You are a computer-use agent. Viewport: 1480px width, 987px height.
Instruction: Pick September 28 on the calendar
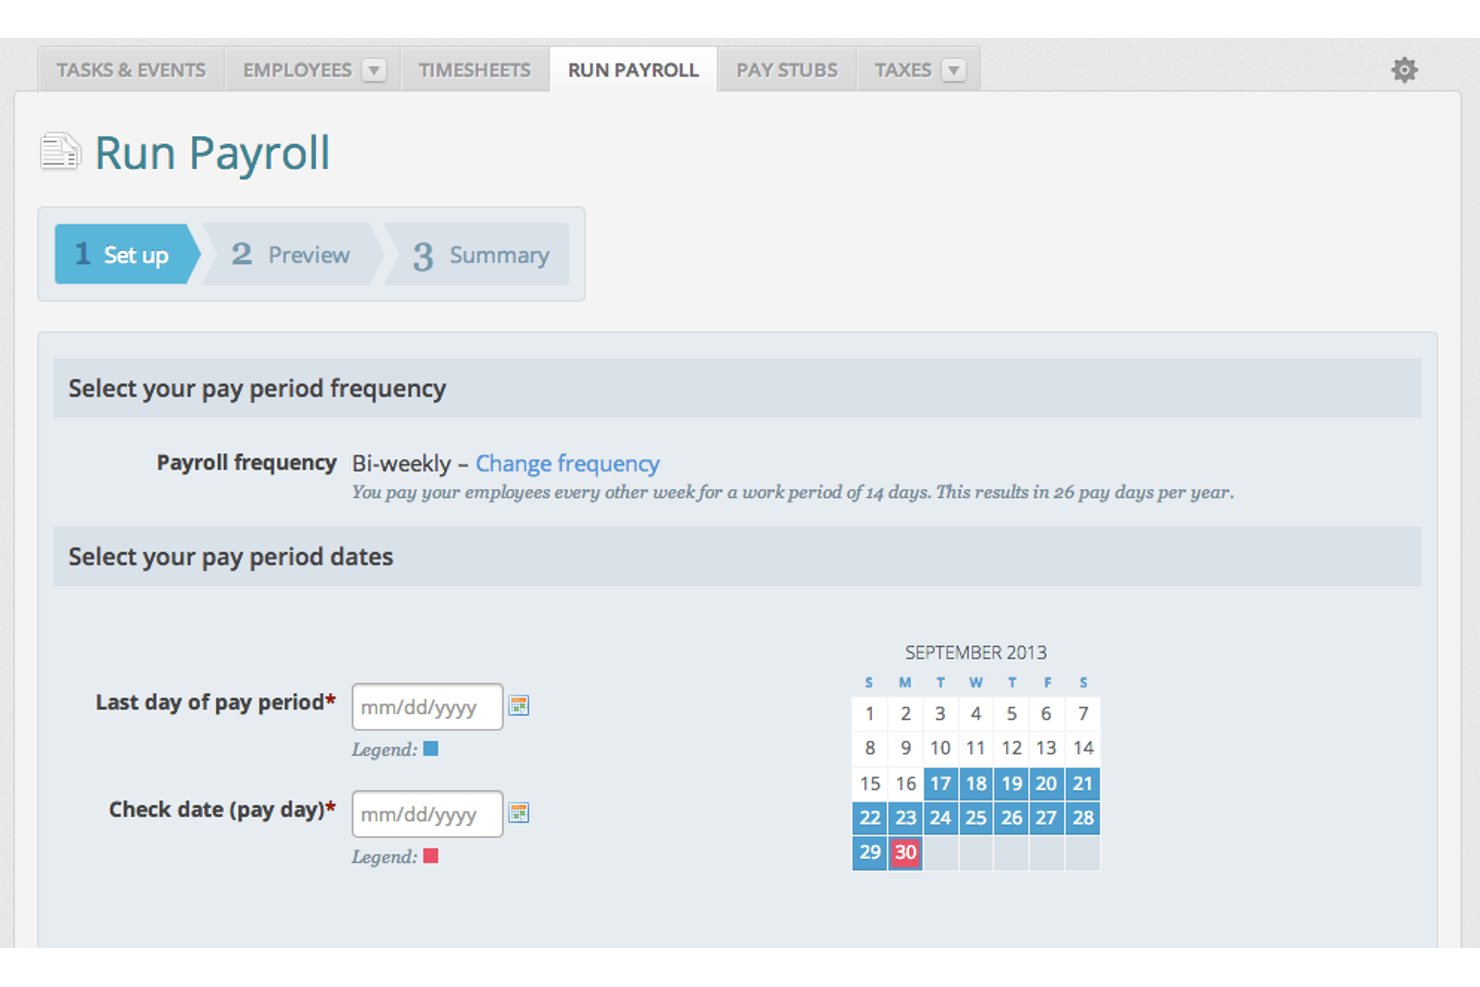point(1083,818)
